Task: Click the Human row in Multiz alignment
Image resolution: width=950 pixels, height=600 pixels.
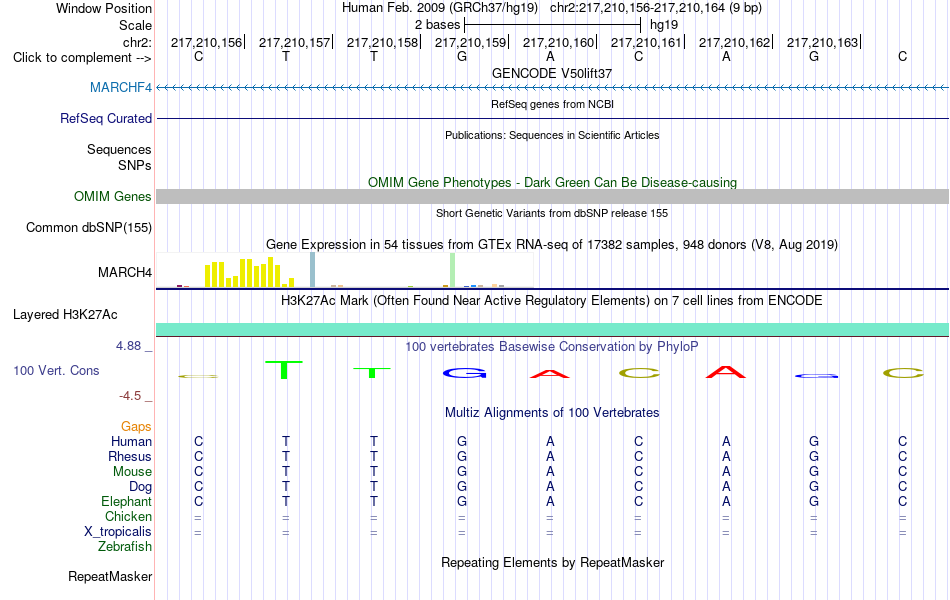Action: [x=552, y=441]
